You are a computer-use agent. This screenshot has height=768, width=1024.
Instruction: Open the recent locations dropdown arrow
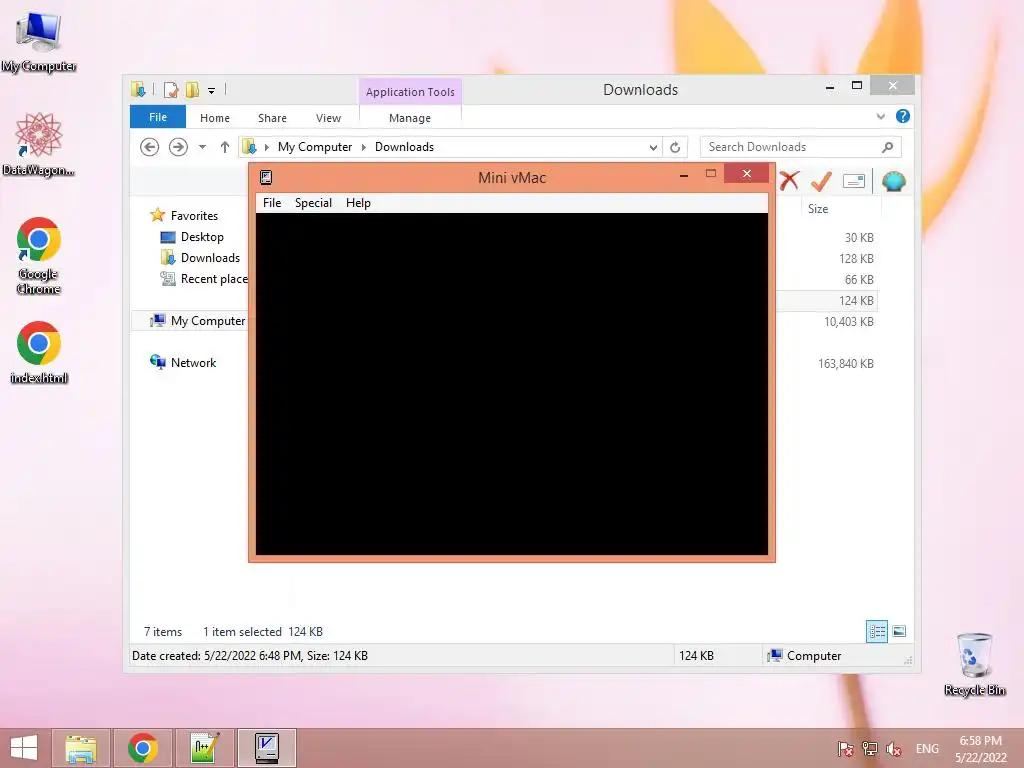tap(202, 147)
